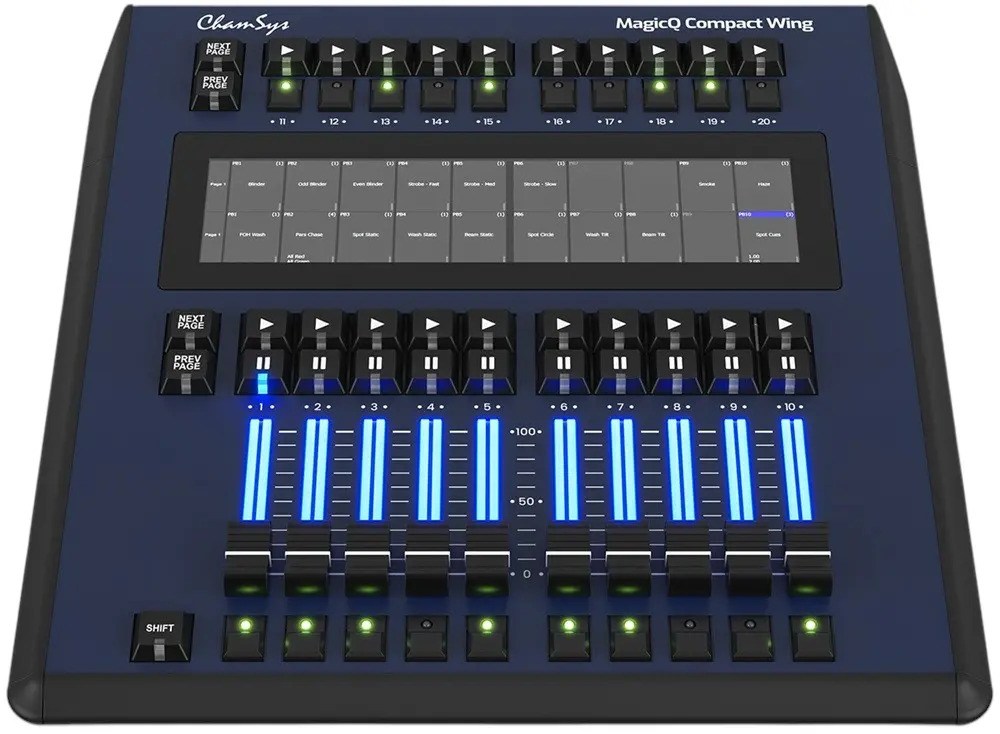Click the ChamSys logo
This screenshot has width=1000, height=734.
[x=243, y=23]
